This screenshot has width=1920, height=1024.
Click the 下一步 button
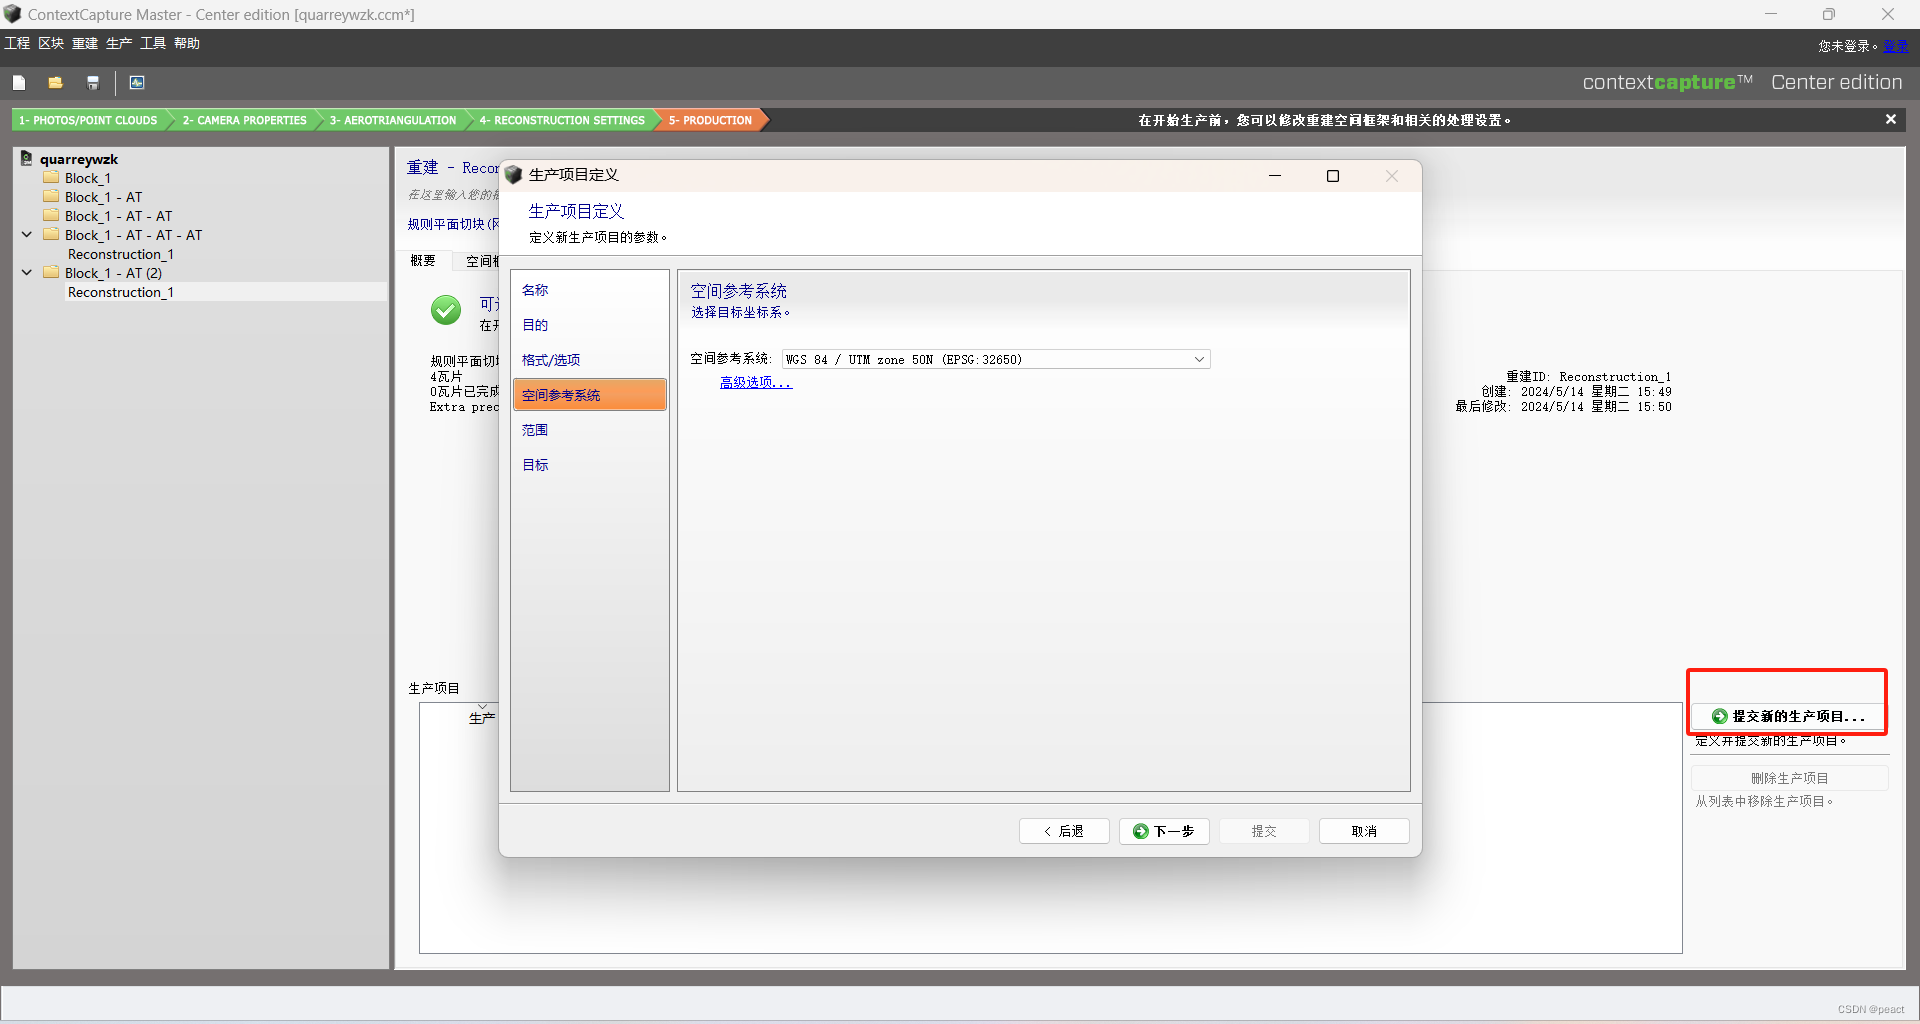point(1163,831)
